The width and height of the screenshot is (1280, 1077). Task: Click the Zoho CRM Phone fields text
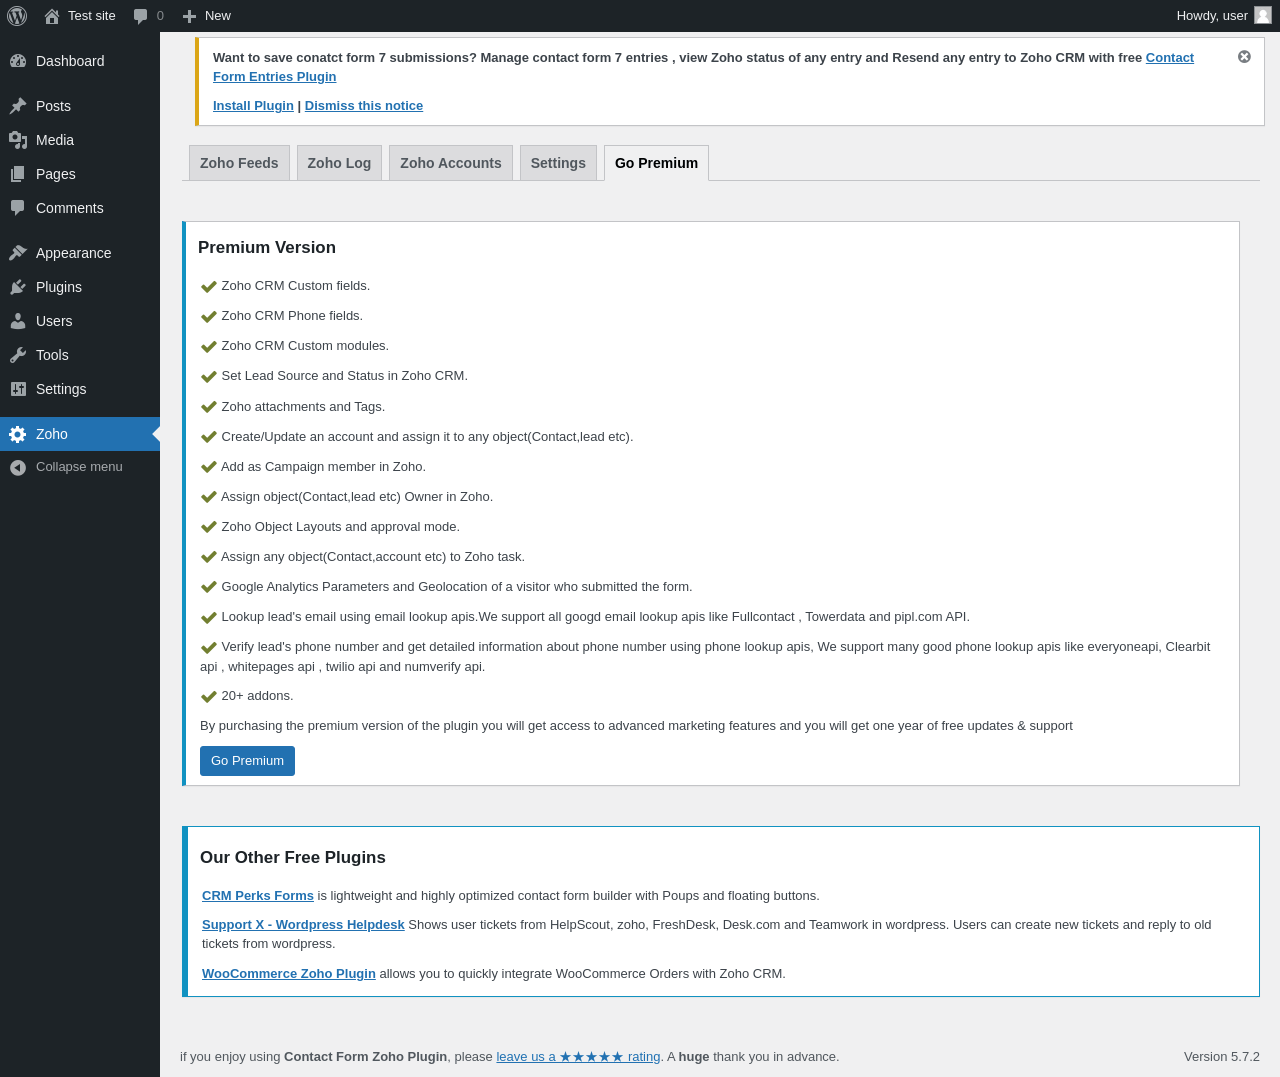tap(292, 316)
